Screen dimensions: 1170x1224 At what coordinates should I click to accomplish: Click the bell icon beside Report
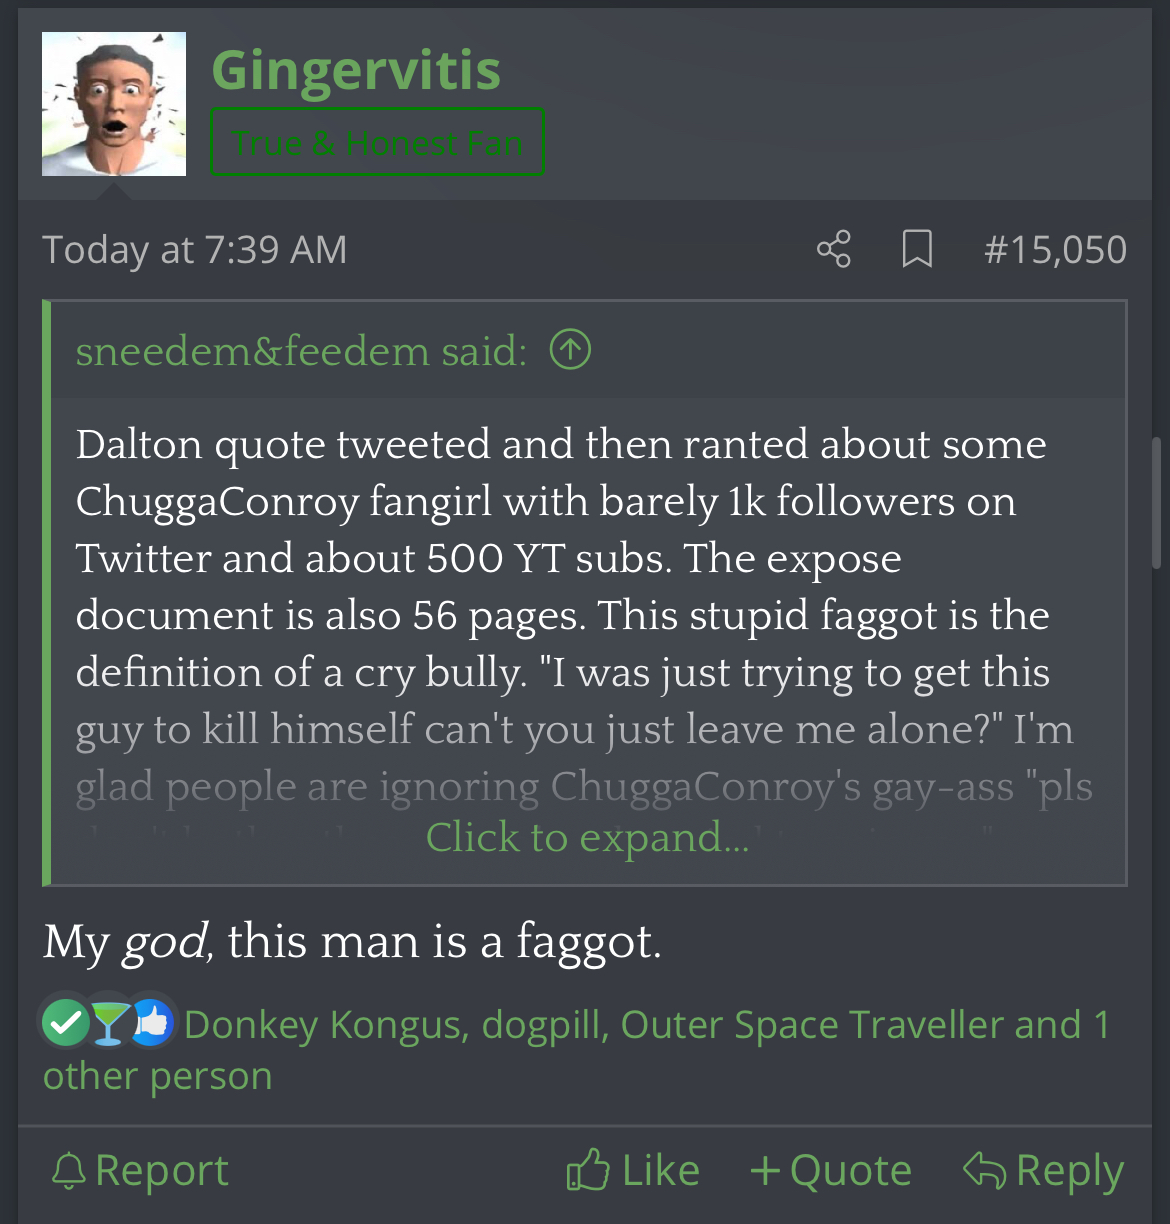[68, 1171]
